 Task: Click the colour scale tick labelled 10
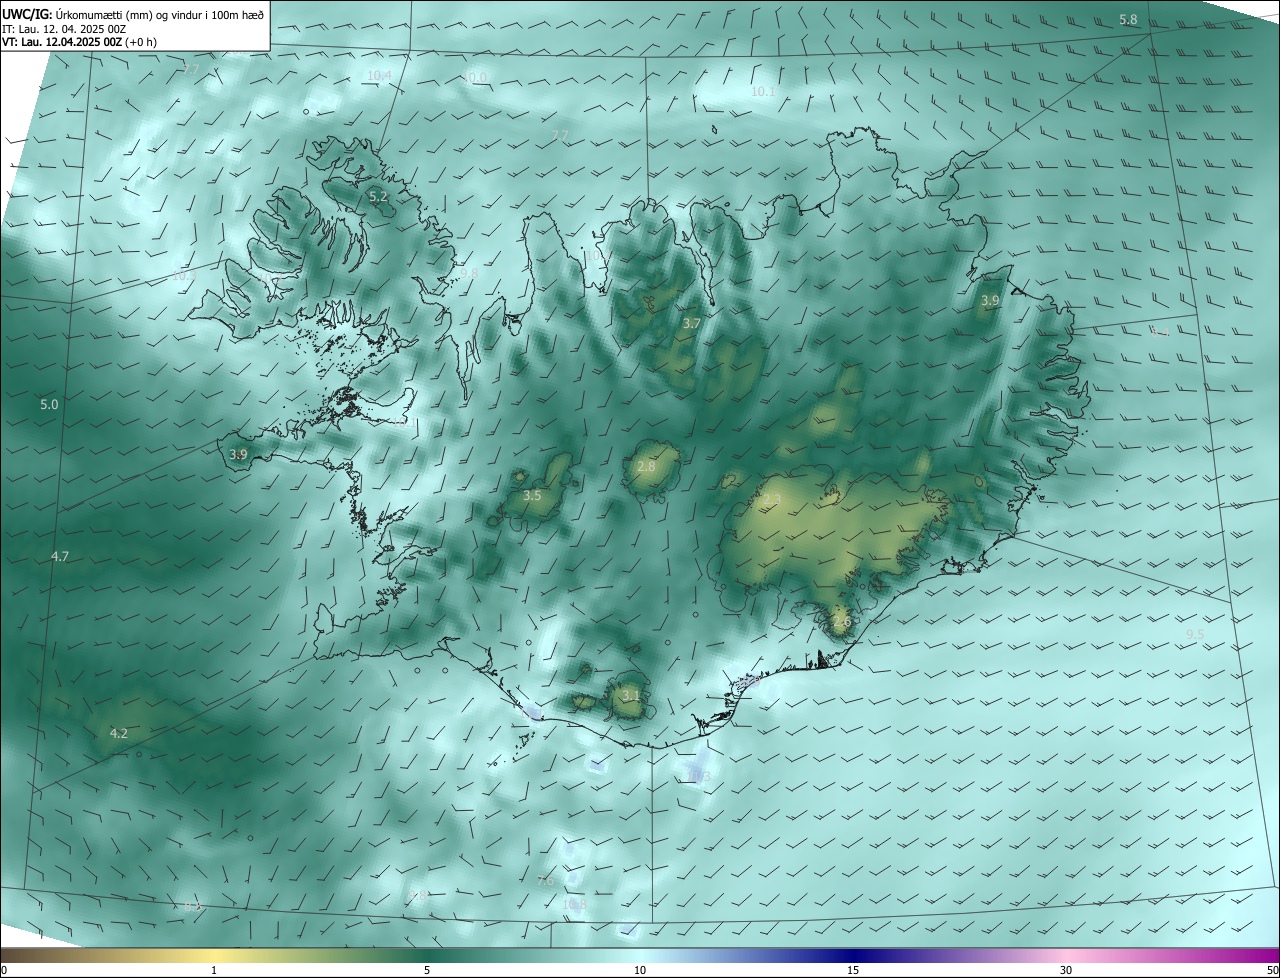coord(640,970)
